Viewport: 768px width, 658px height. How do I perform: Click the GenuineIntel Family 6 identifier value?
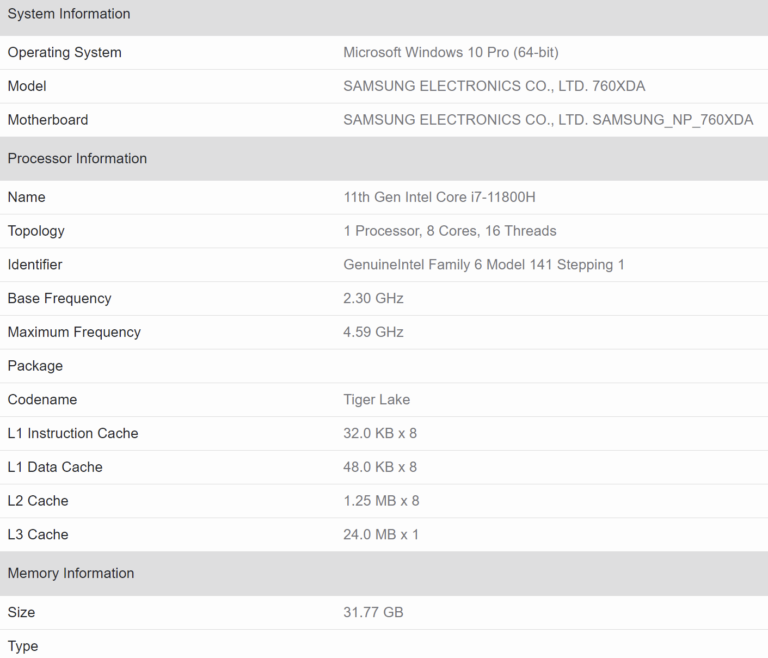484,265
